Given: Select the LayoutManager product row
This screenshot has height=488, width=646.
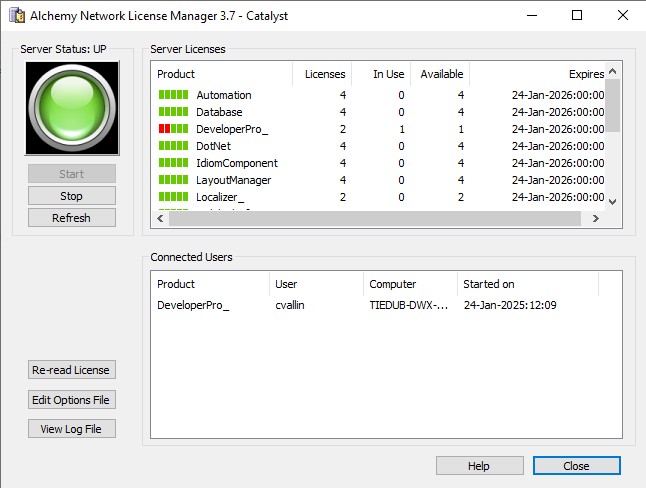Looking at the screenshot, I should (378, 180).
